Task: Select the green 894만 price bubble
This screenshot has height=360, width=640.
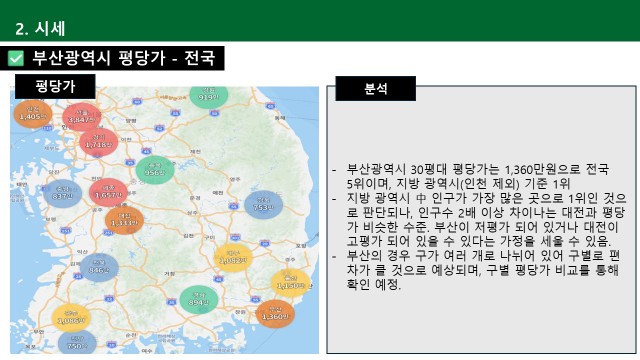Action: (x=199, y=300)
